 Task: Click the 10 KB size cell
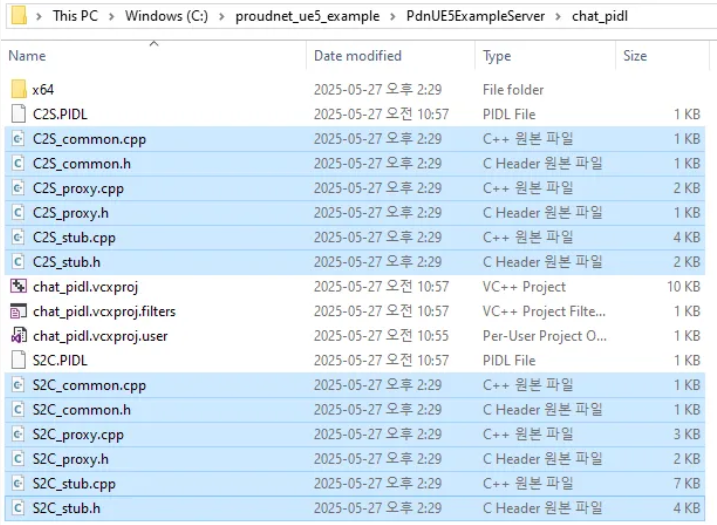click(683, 287)
